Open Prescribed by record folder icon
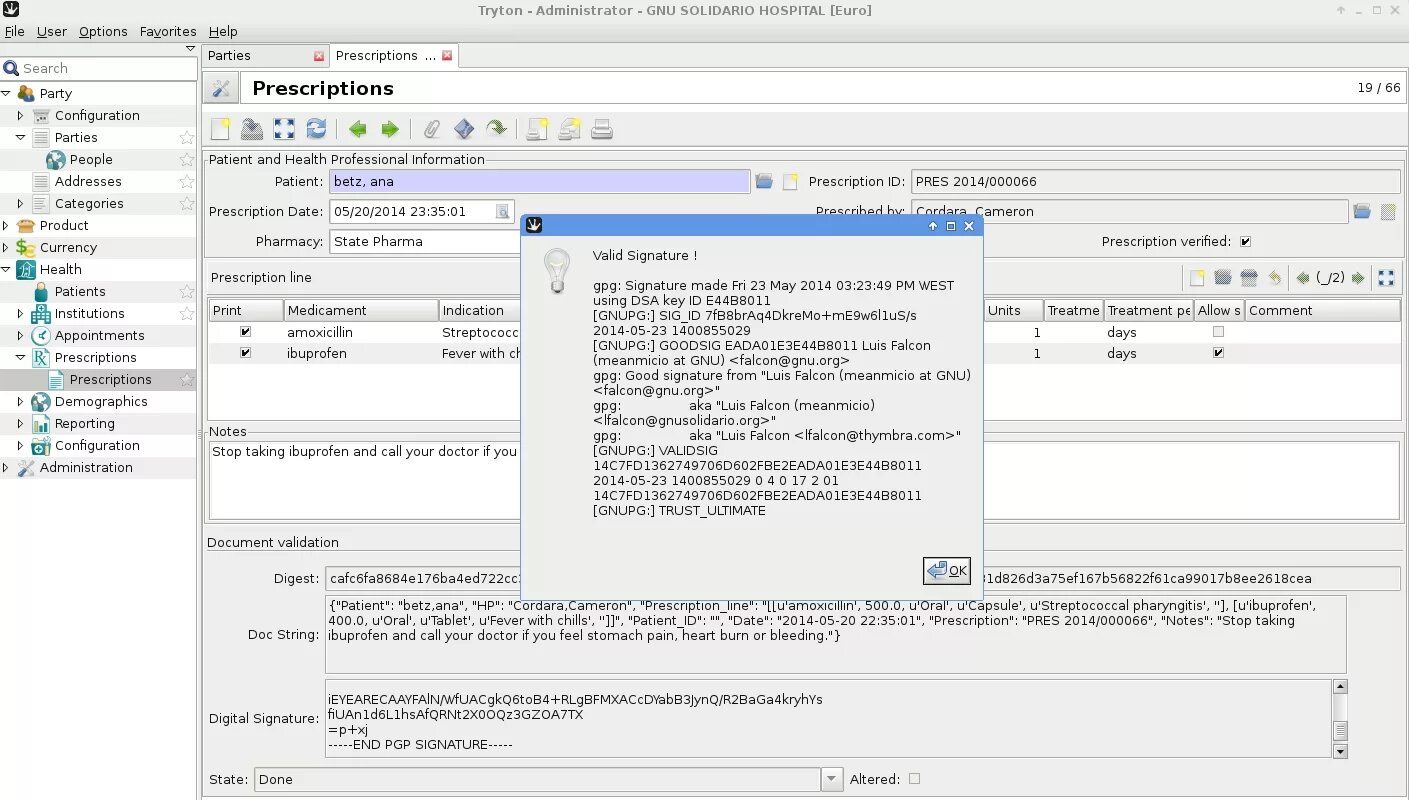 [1362, 211]
